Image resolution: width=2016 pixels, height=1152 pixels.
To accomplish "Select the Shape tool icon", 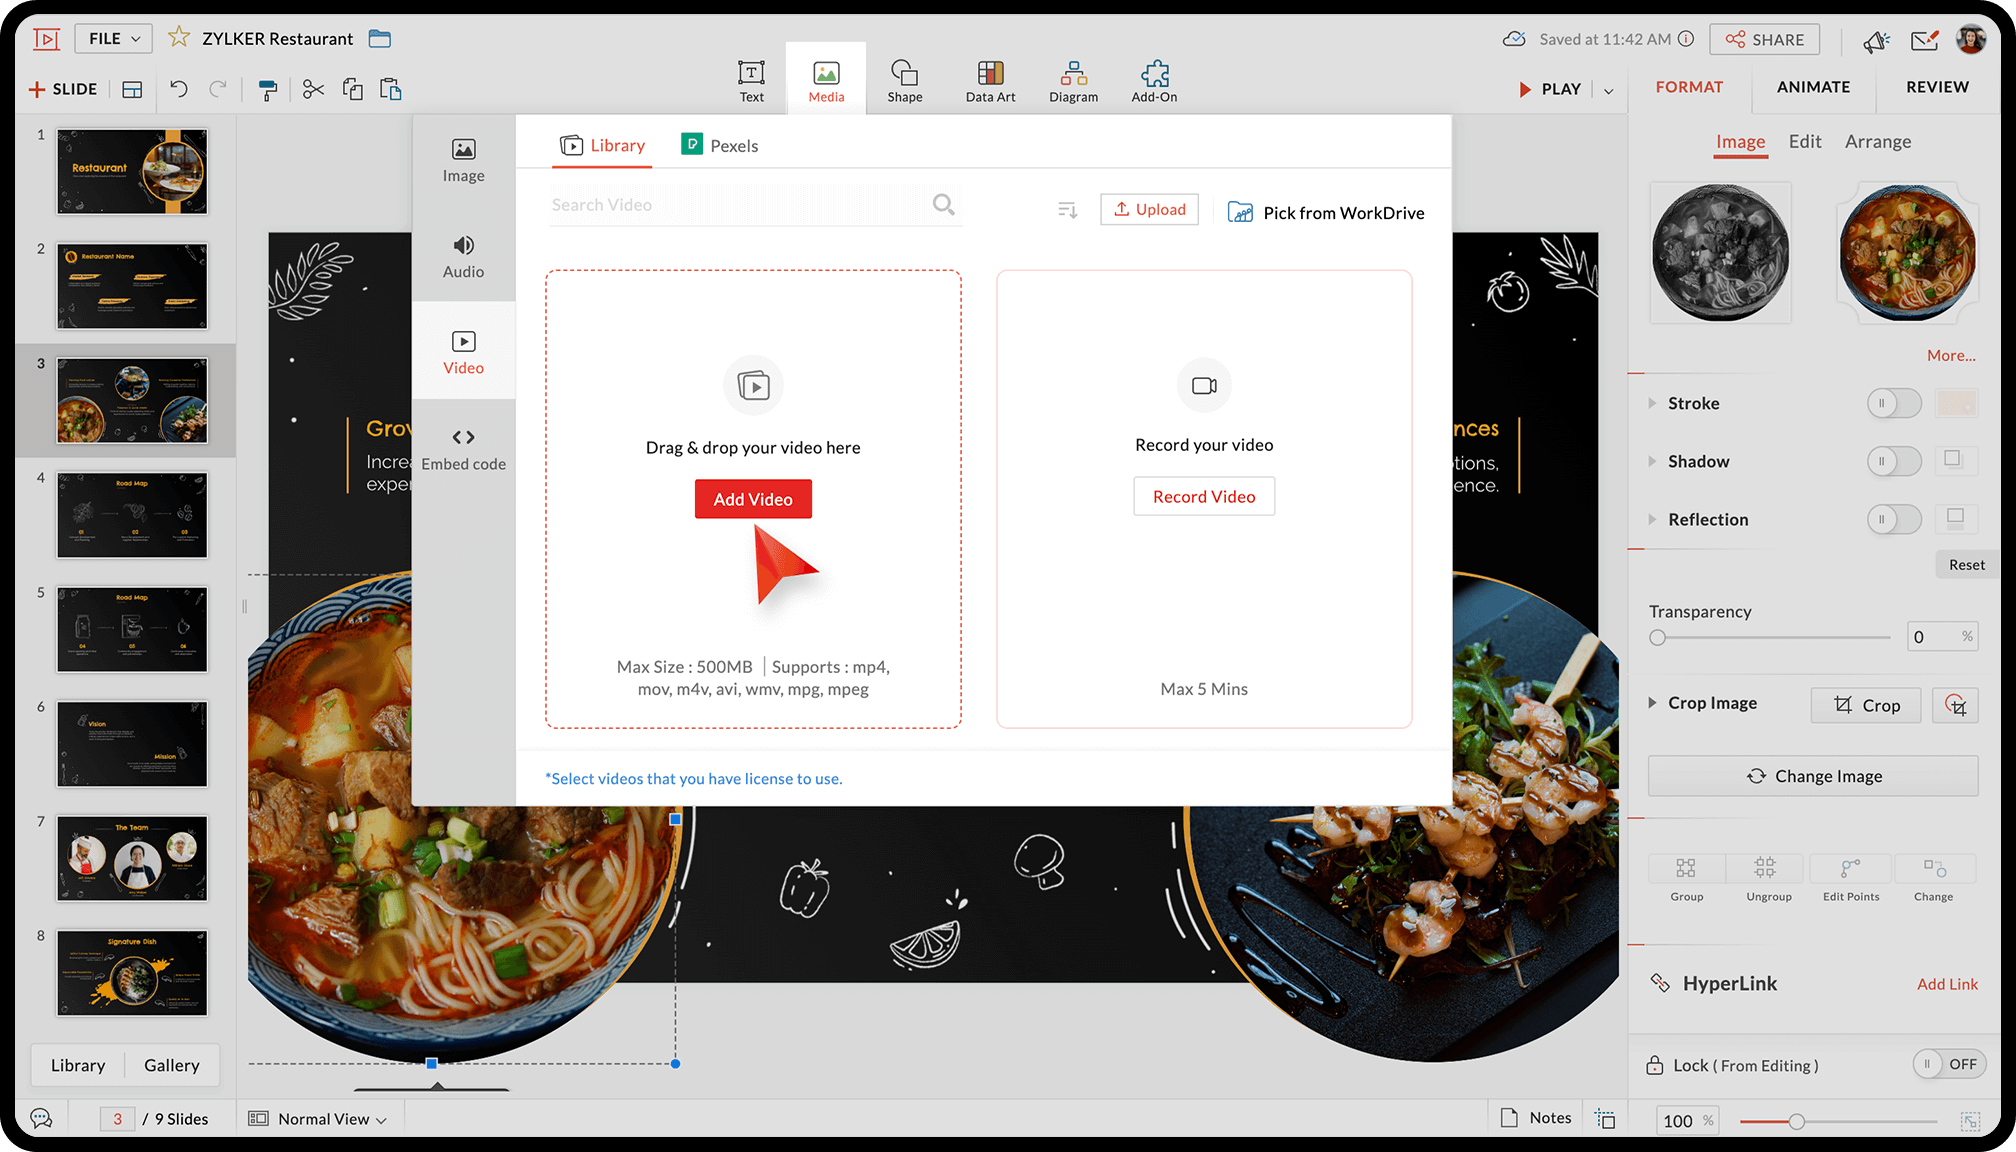I will point(904,74).
